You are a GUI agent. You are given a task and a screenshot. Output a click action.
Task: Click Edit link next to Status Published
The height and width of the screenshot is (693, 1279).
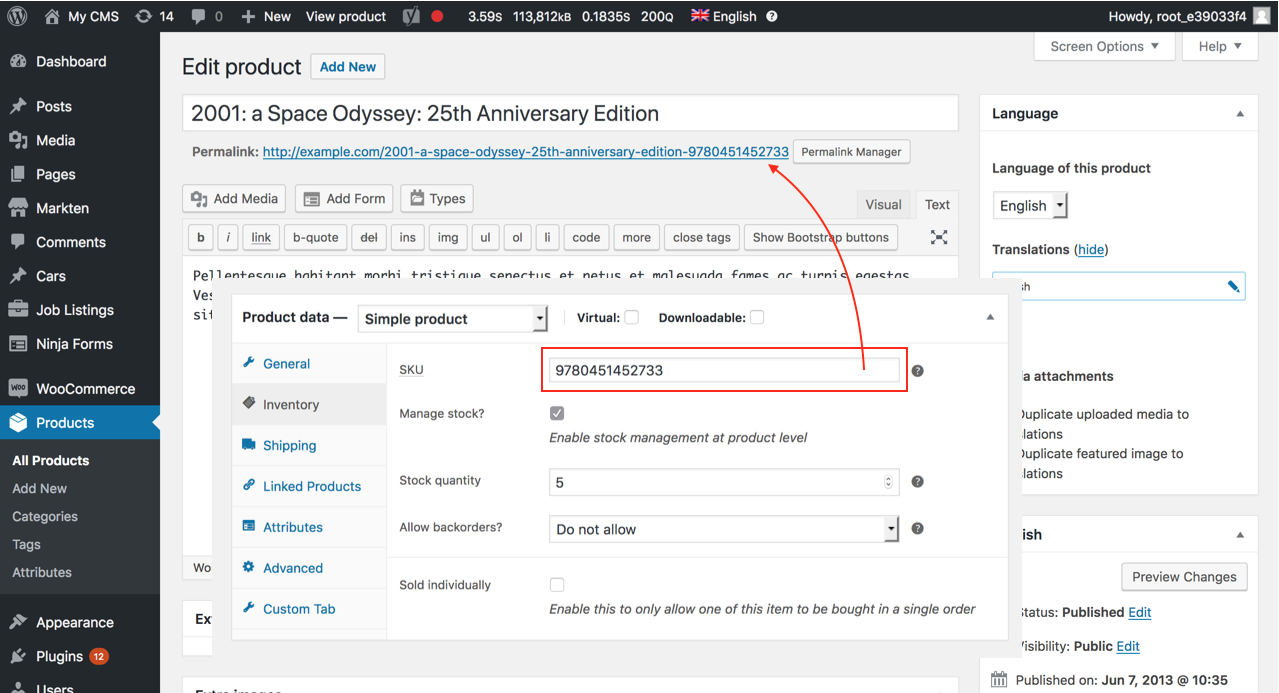1140,612
